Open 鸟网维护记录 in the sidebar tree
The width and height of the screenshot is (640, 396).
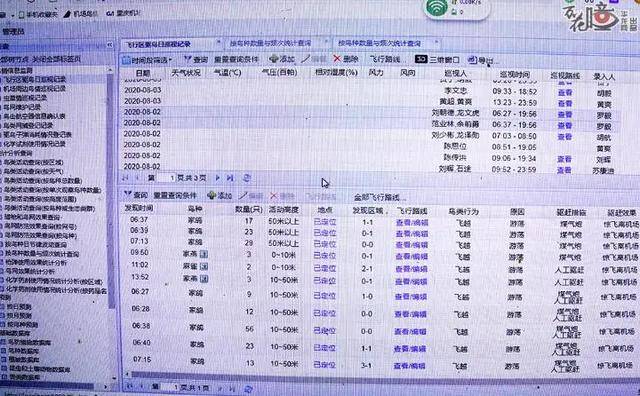[x=22, y=107]
